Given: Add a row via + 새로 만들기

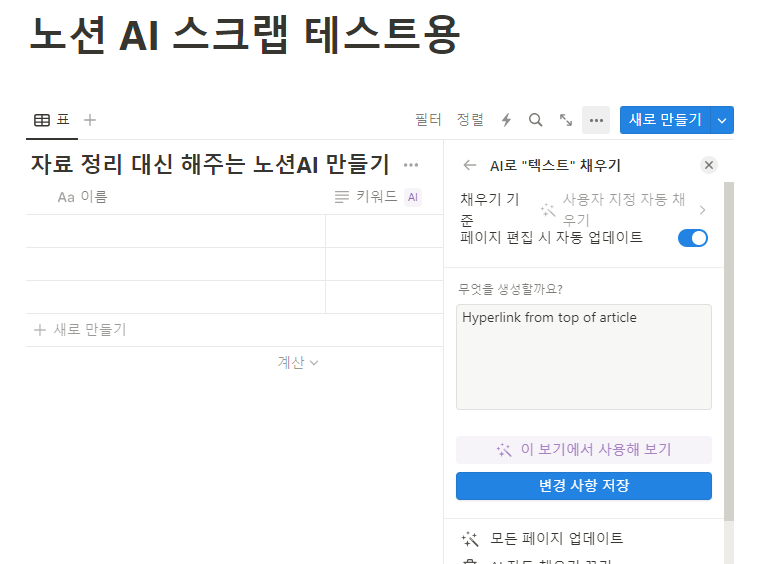Looking at the screenshot, I should point(80,330).
